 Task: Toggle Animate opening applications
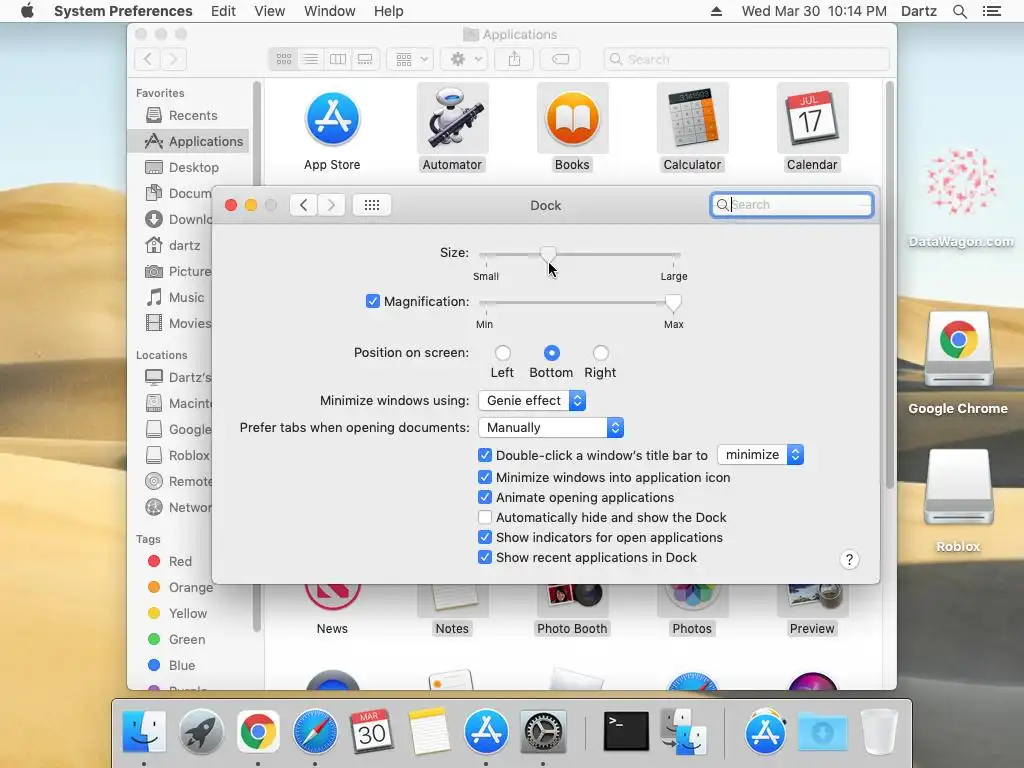[485, 498]
